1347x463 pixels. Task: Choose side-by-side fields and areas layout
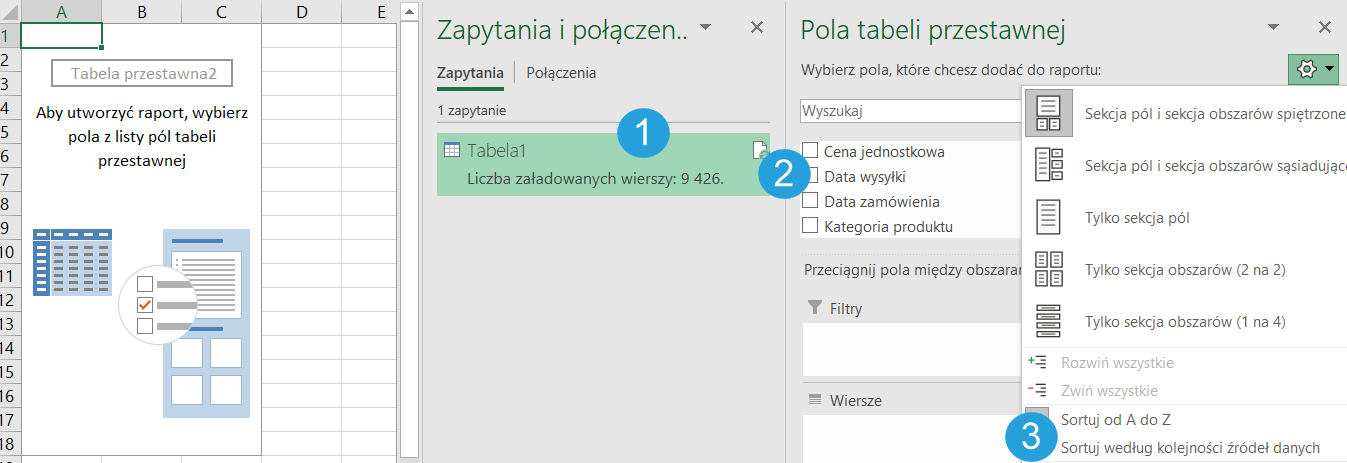(1048, 164)
